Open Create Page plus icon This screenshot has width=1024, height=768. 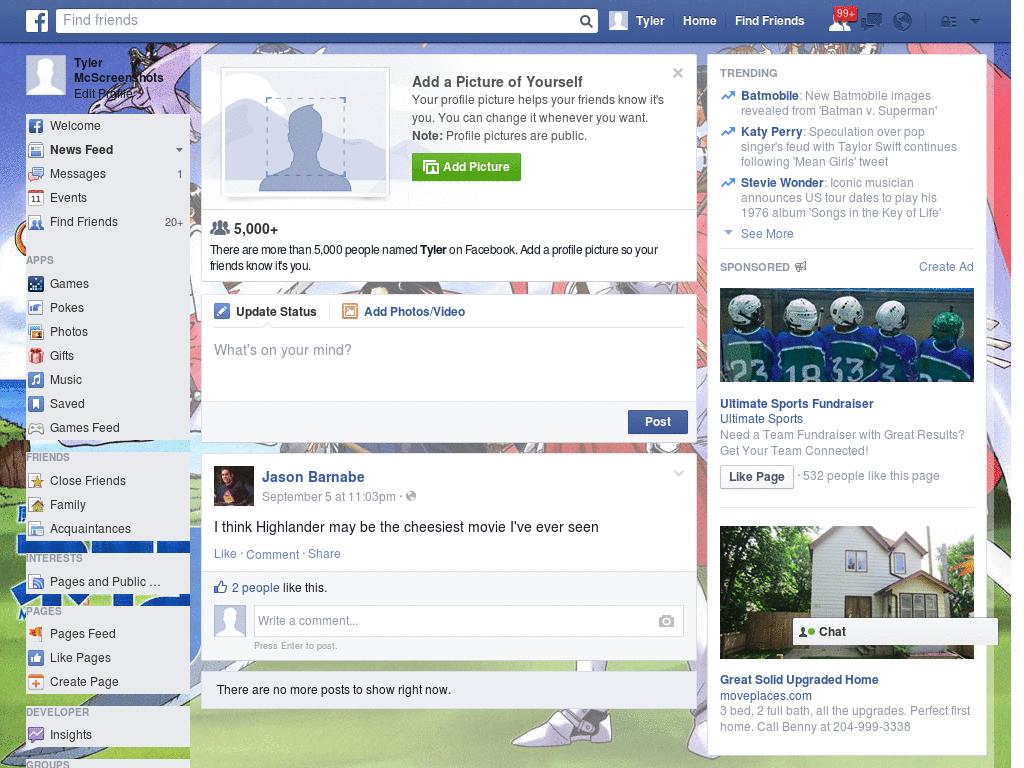(x=36, y=682)
